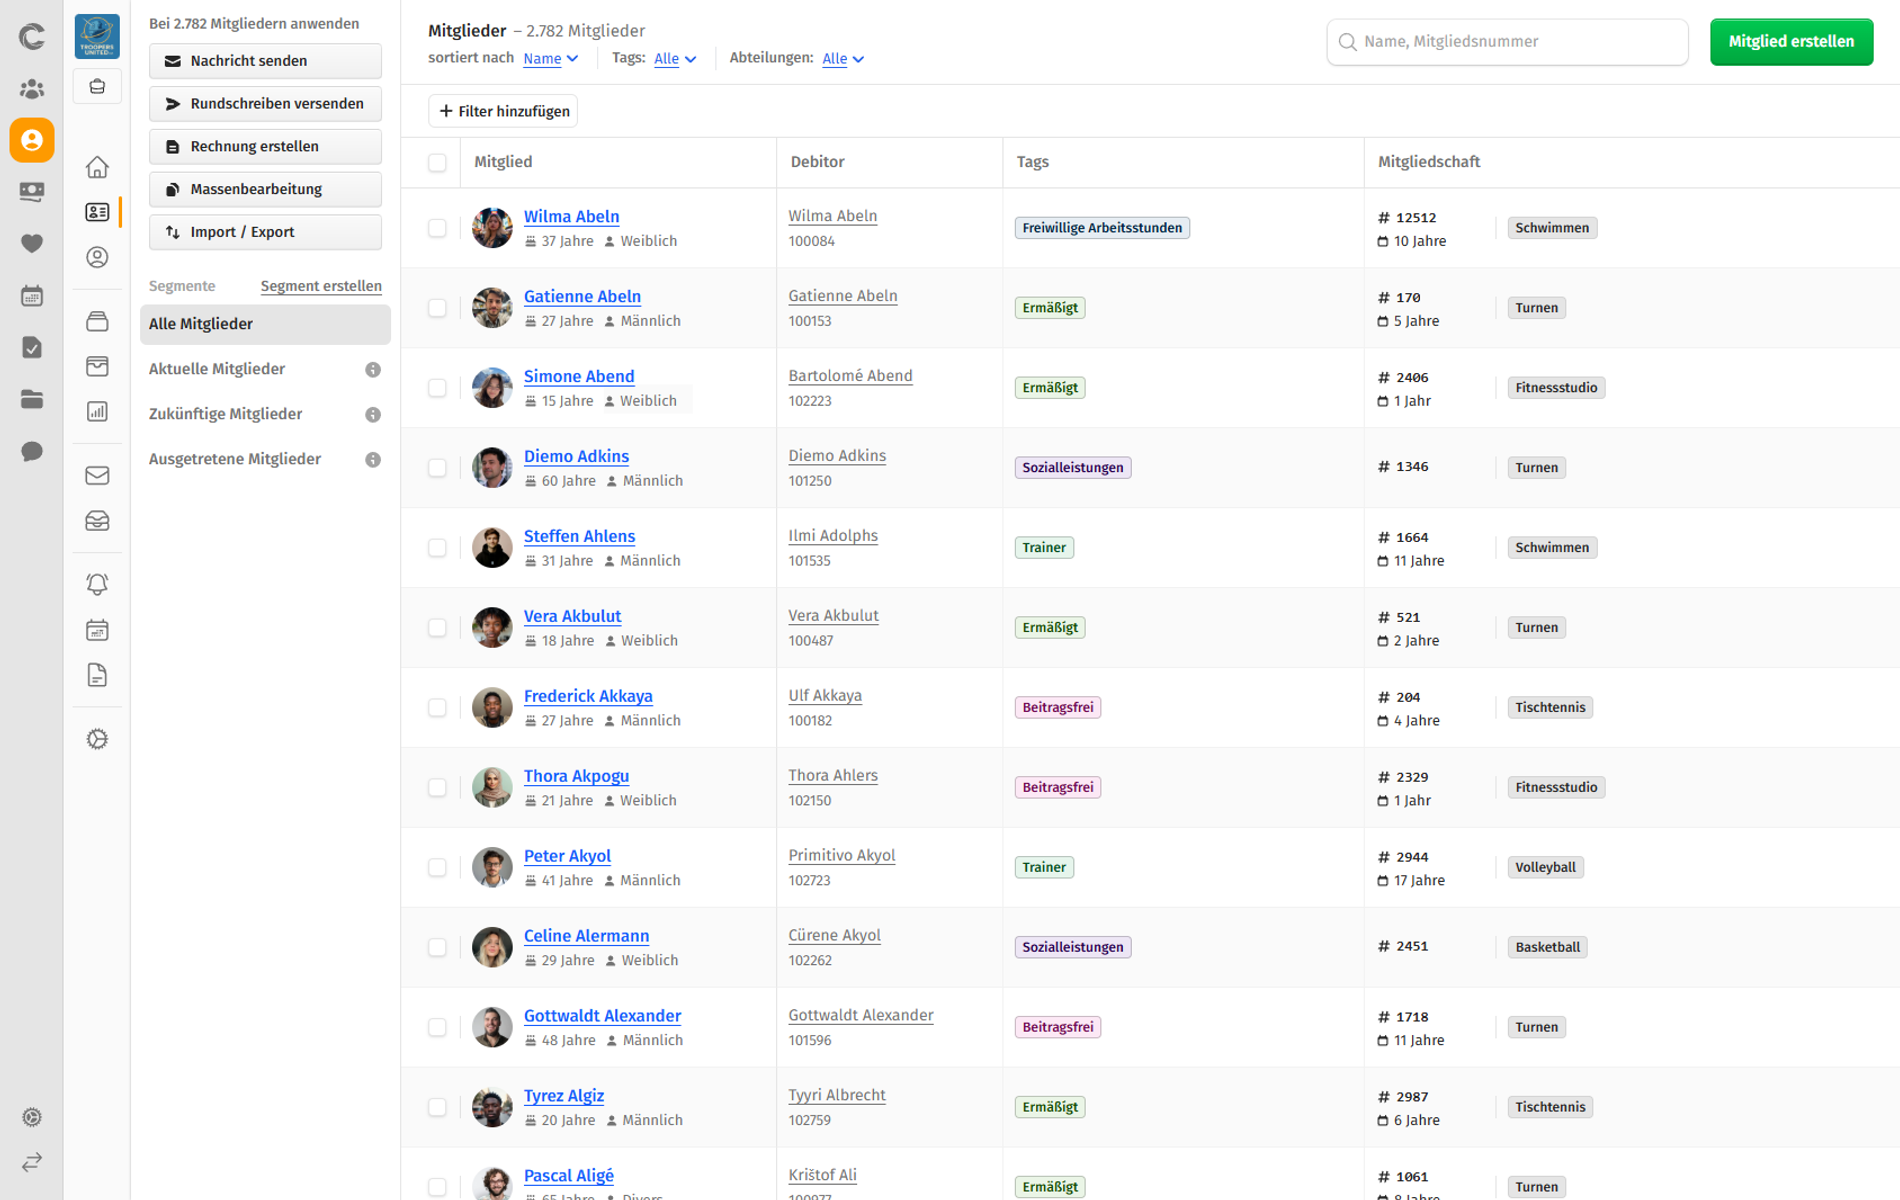Image resolution: width=1900 pixels, height=1200 pixels.
Task: Expand the Abteilungen Alle dropdown
Action: point(843,59)
